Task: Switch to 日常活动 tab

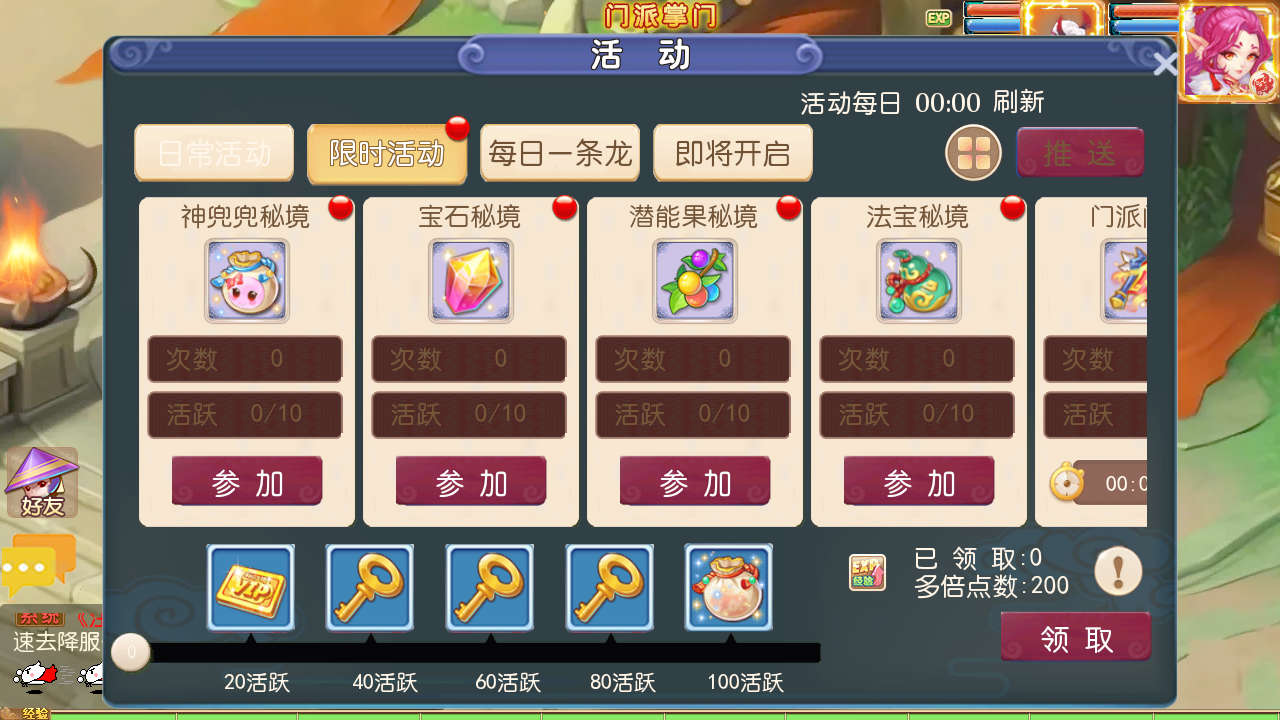Action: (x=214, y=153)
